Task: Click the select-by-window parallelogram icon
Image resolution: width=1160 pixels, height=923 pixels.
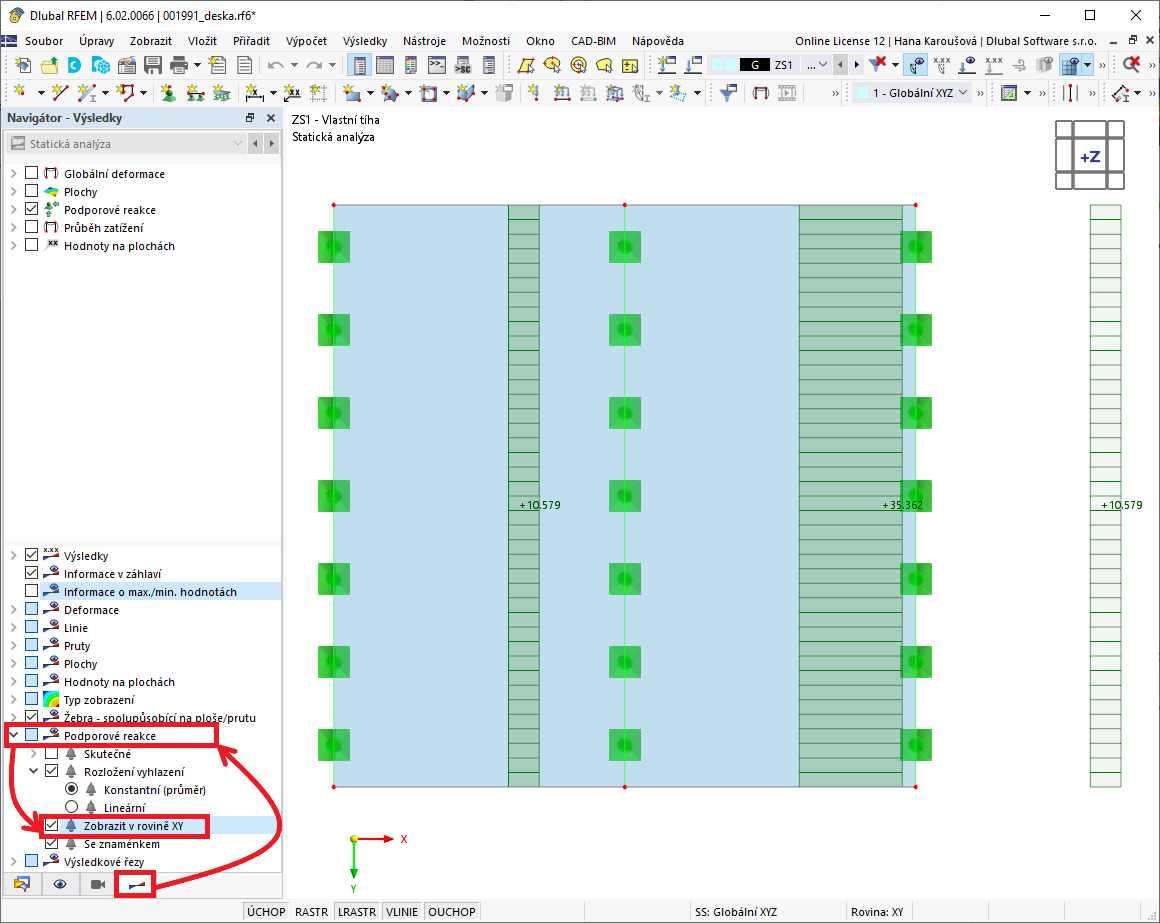Action: tap(526, 65)
